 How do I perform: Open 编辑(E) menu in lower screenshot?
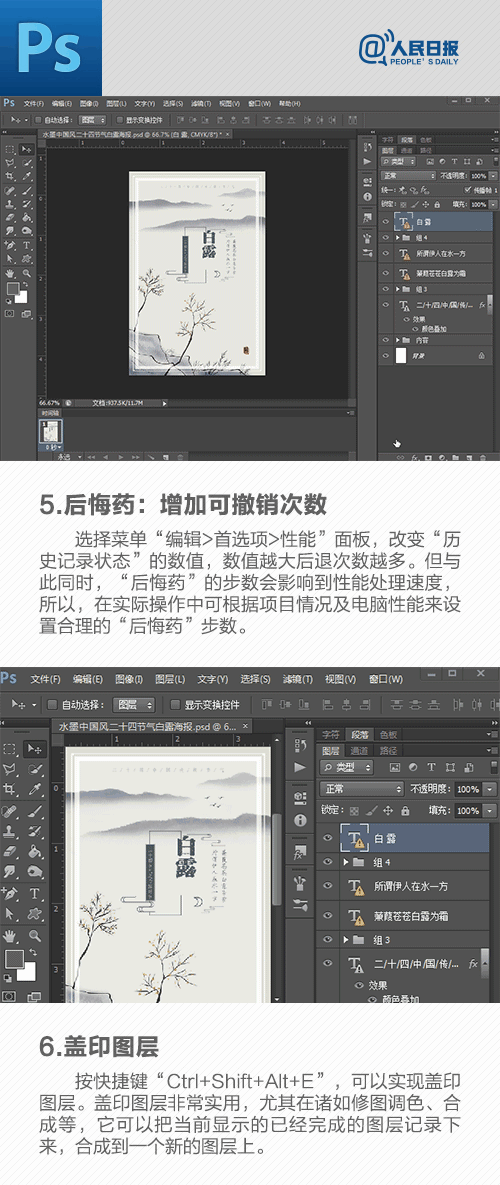pos(88,679)
